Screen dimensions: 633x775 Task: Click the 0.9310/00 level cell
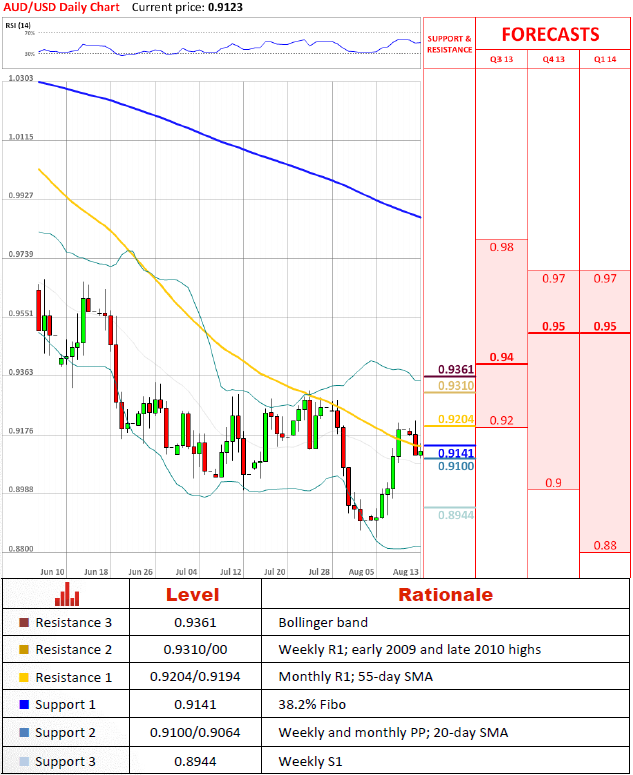pos(195,649)
